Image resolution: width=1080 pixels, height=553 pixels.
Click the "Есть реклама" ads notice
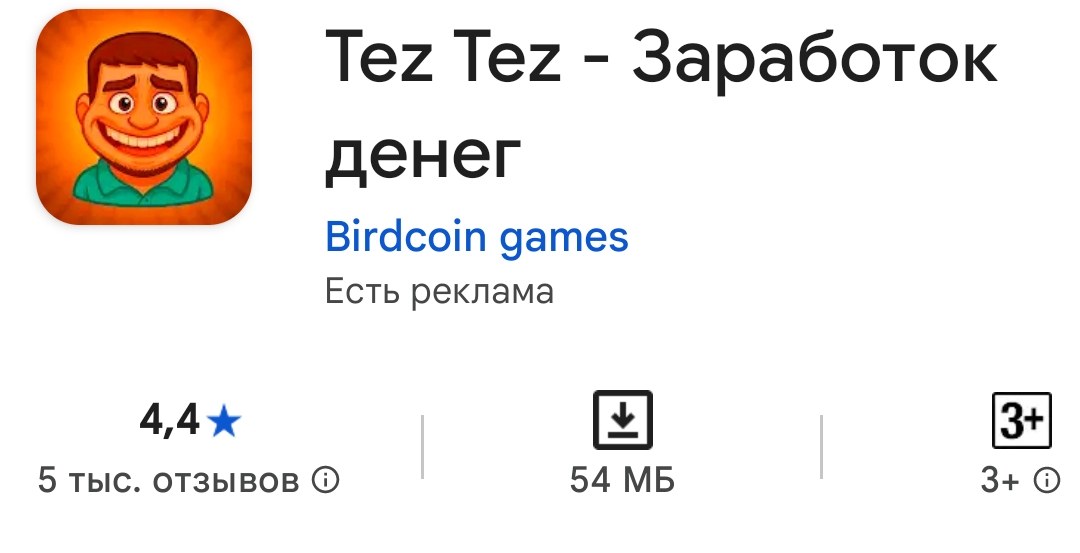coord(439,291)
